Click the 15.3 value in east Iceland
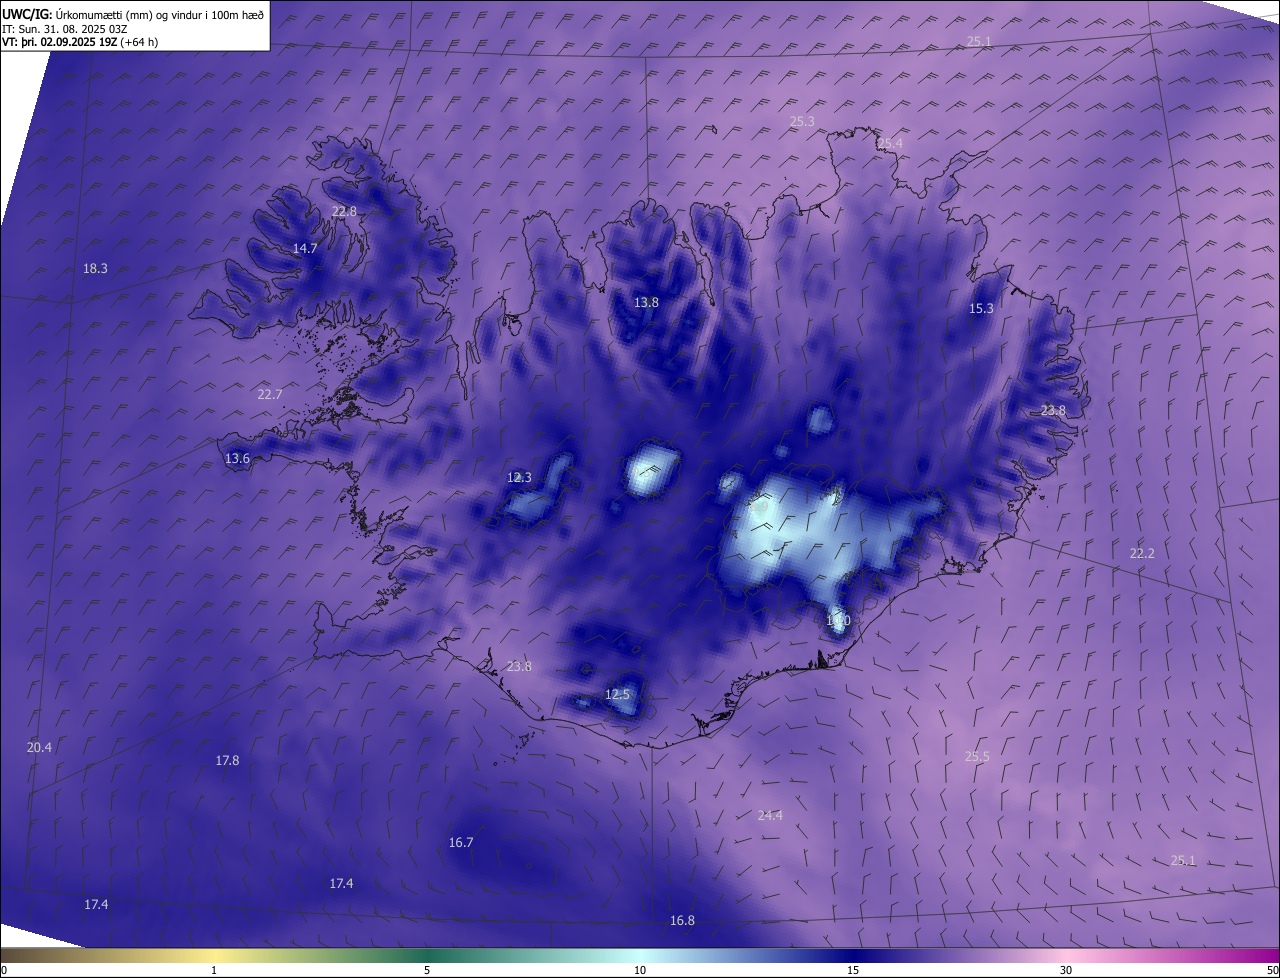 (982, 308)
